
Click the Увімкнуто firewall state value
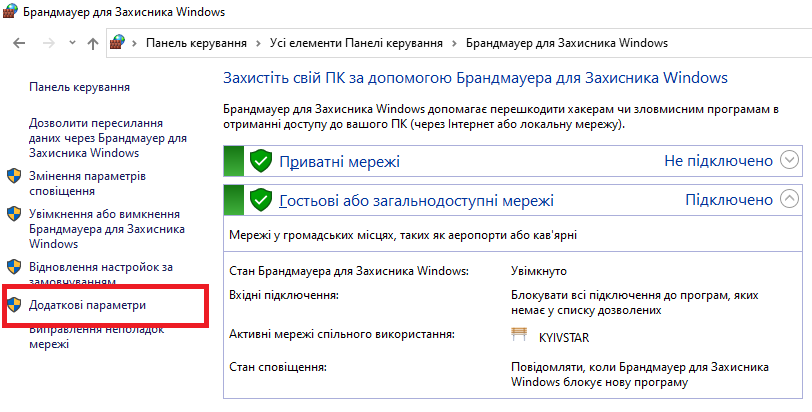pyautogui.click(x=539, y=271)
